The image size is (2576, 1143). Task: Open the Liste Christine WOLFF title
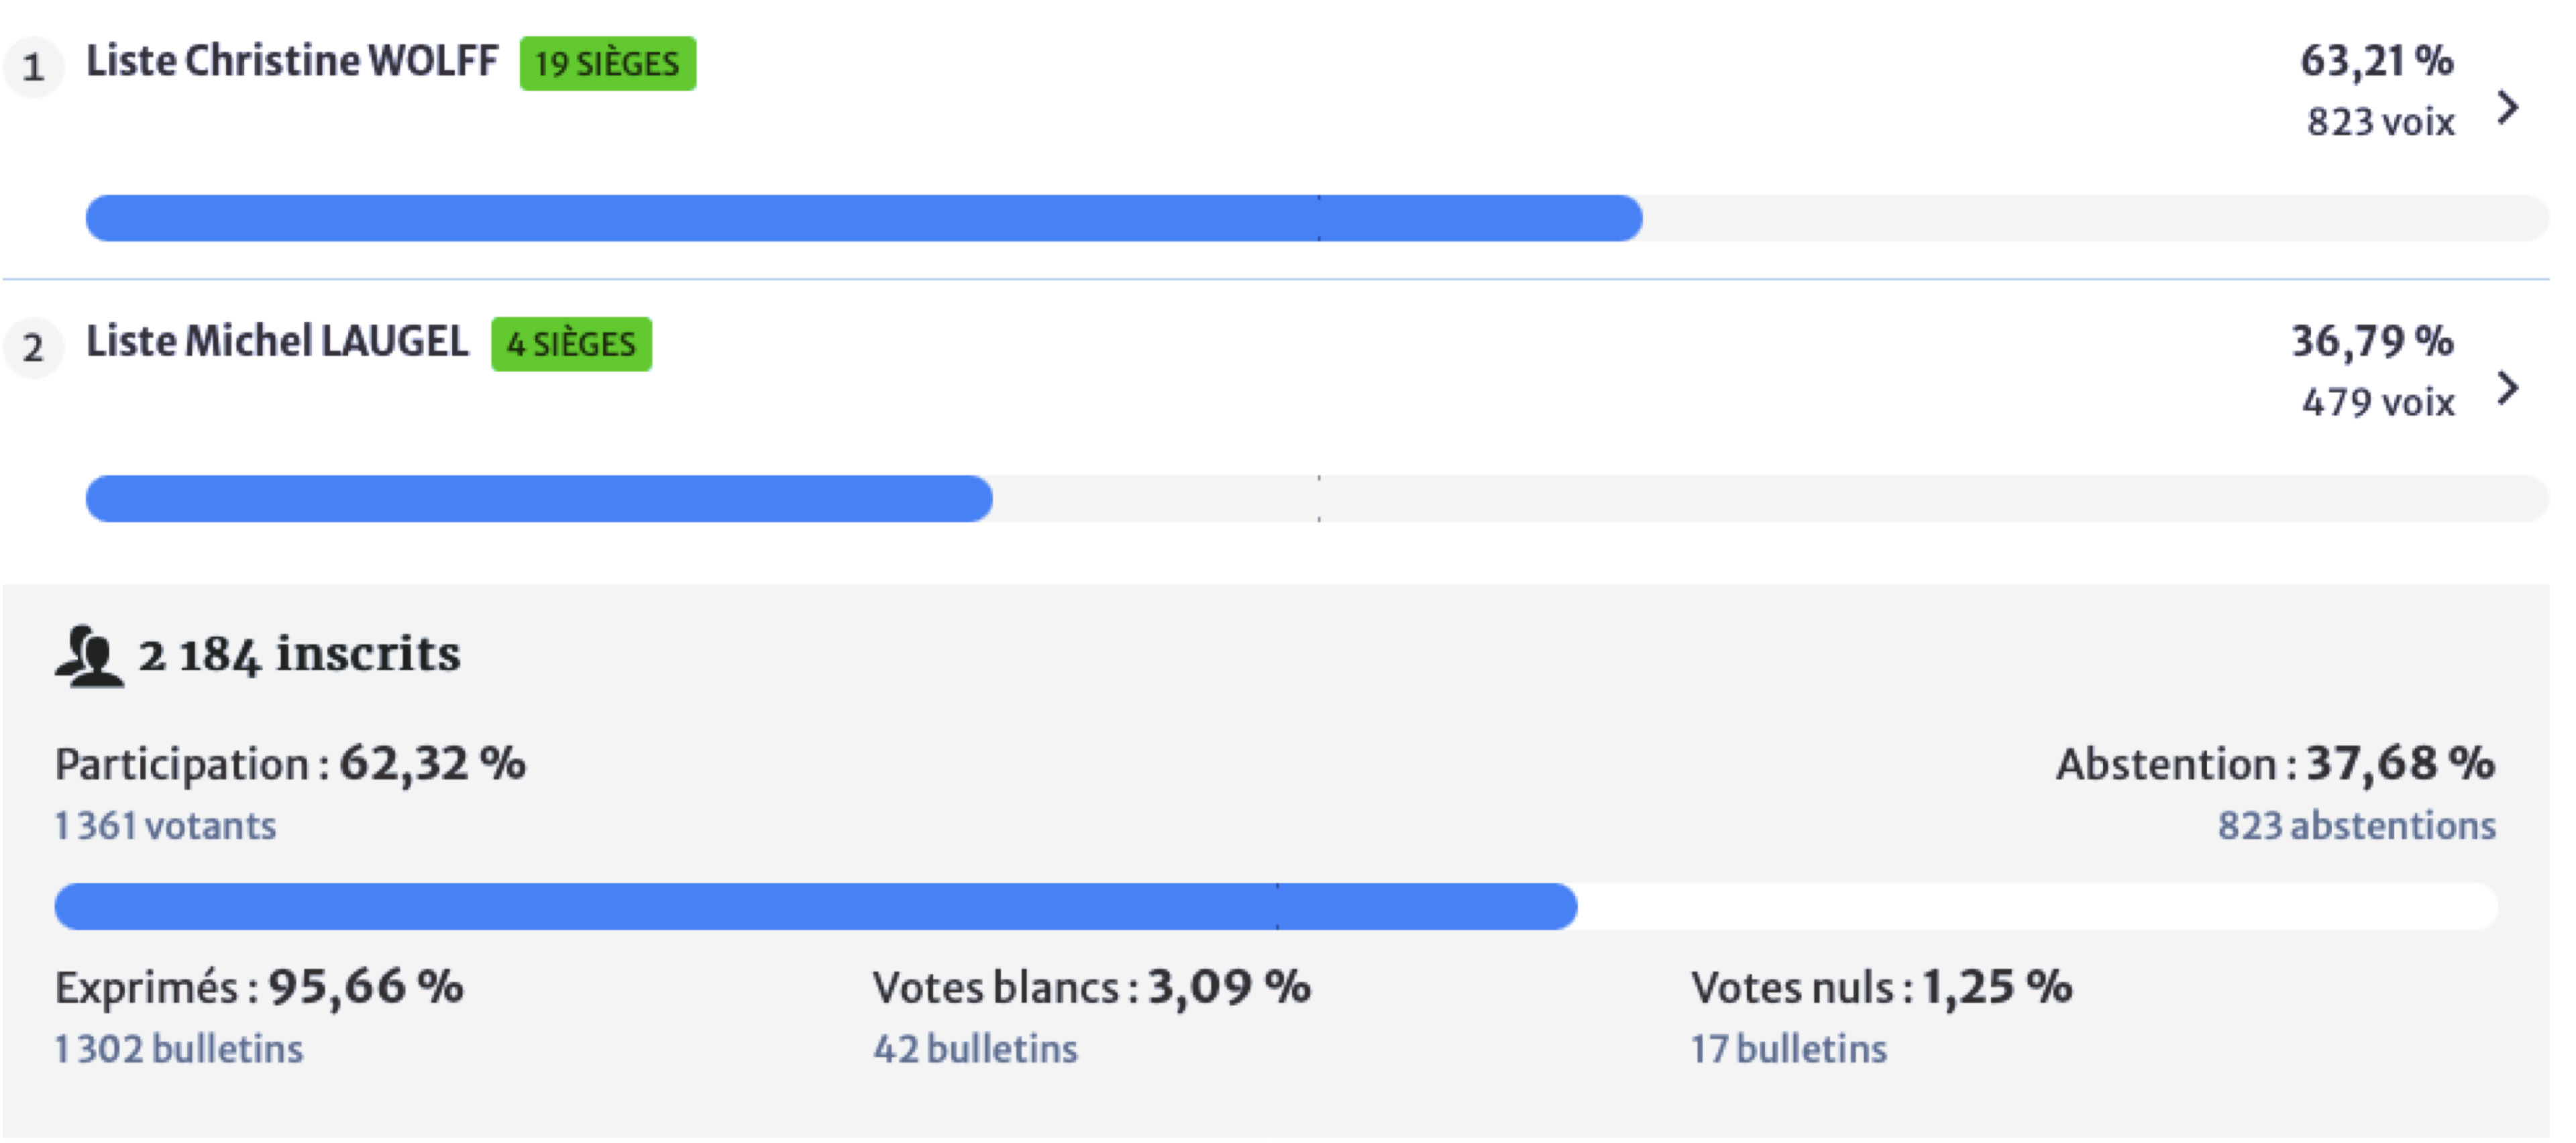click(x=291, y=61)
